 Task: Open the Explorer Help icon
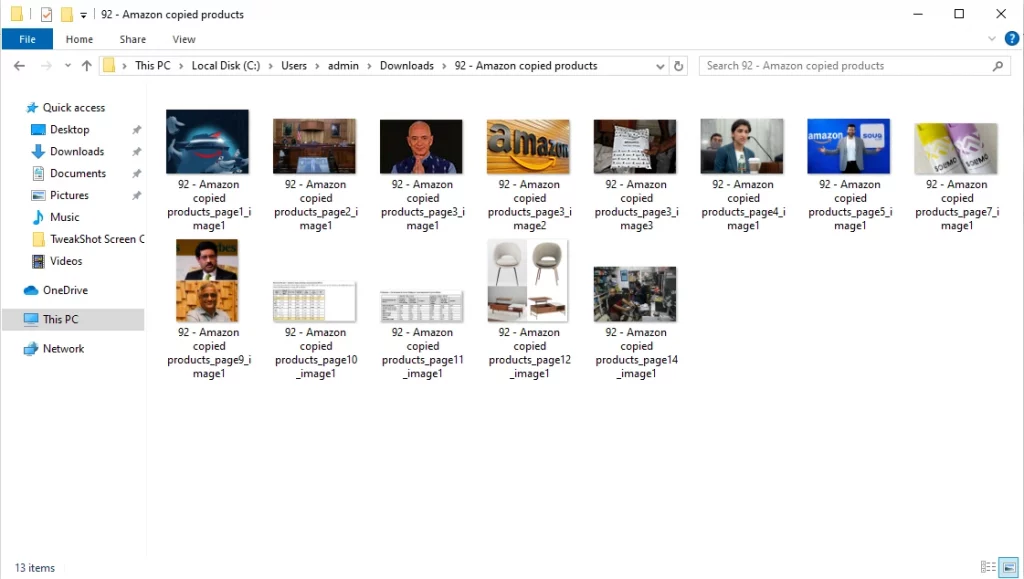click(1012, 39)
